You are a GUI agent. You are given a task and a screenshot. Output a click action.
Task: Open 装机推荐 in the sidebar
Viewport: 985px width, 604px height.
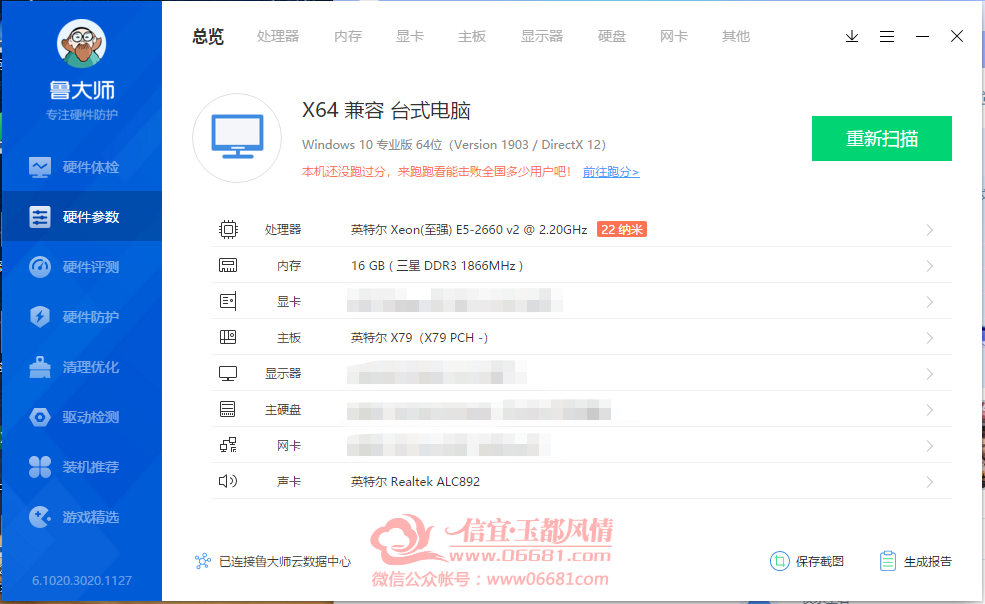(x=82, y=466)
